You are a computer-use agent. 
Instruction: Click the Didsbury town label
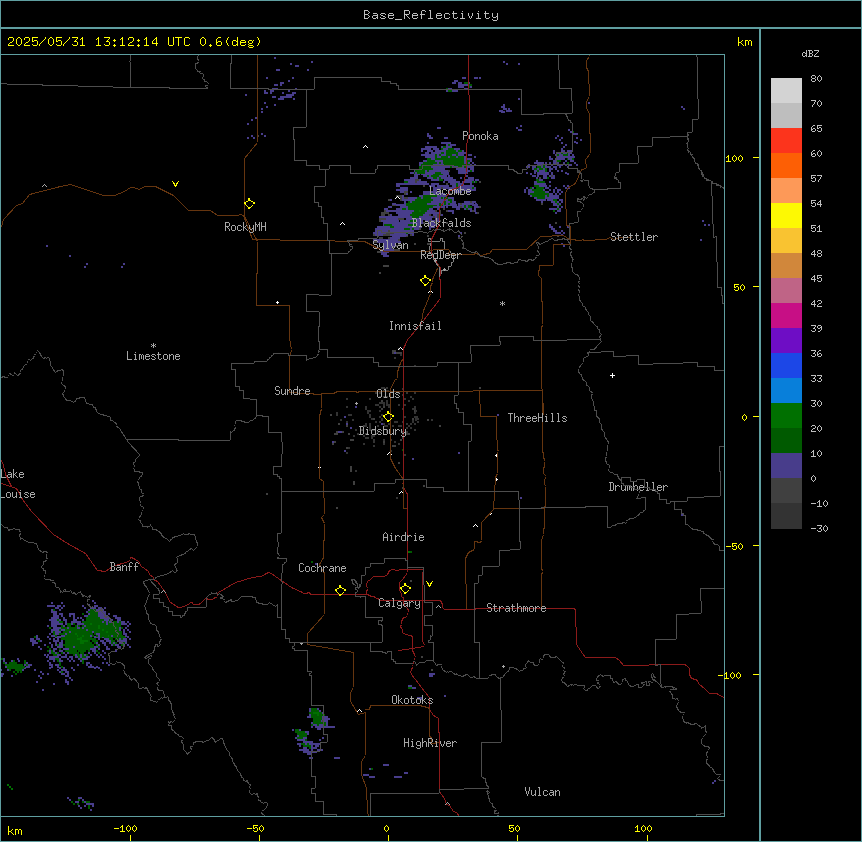coord(383,431)
